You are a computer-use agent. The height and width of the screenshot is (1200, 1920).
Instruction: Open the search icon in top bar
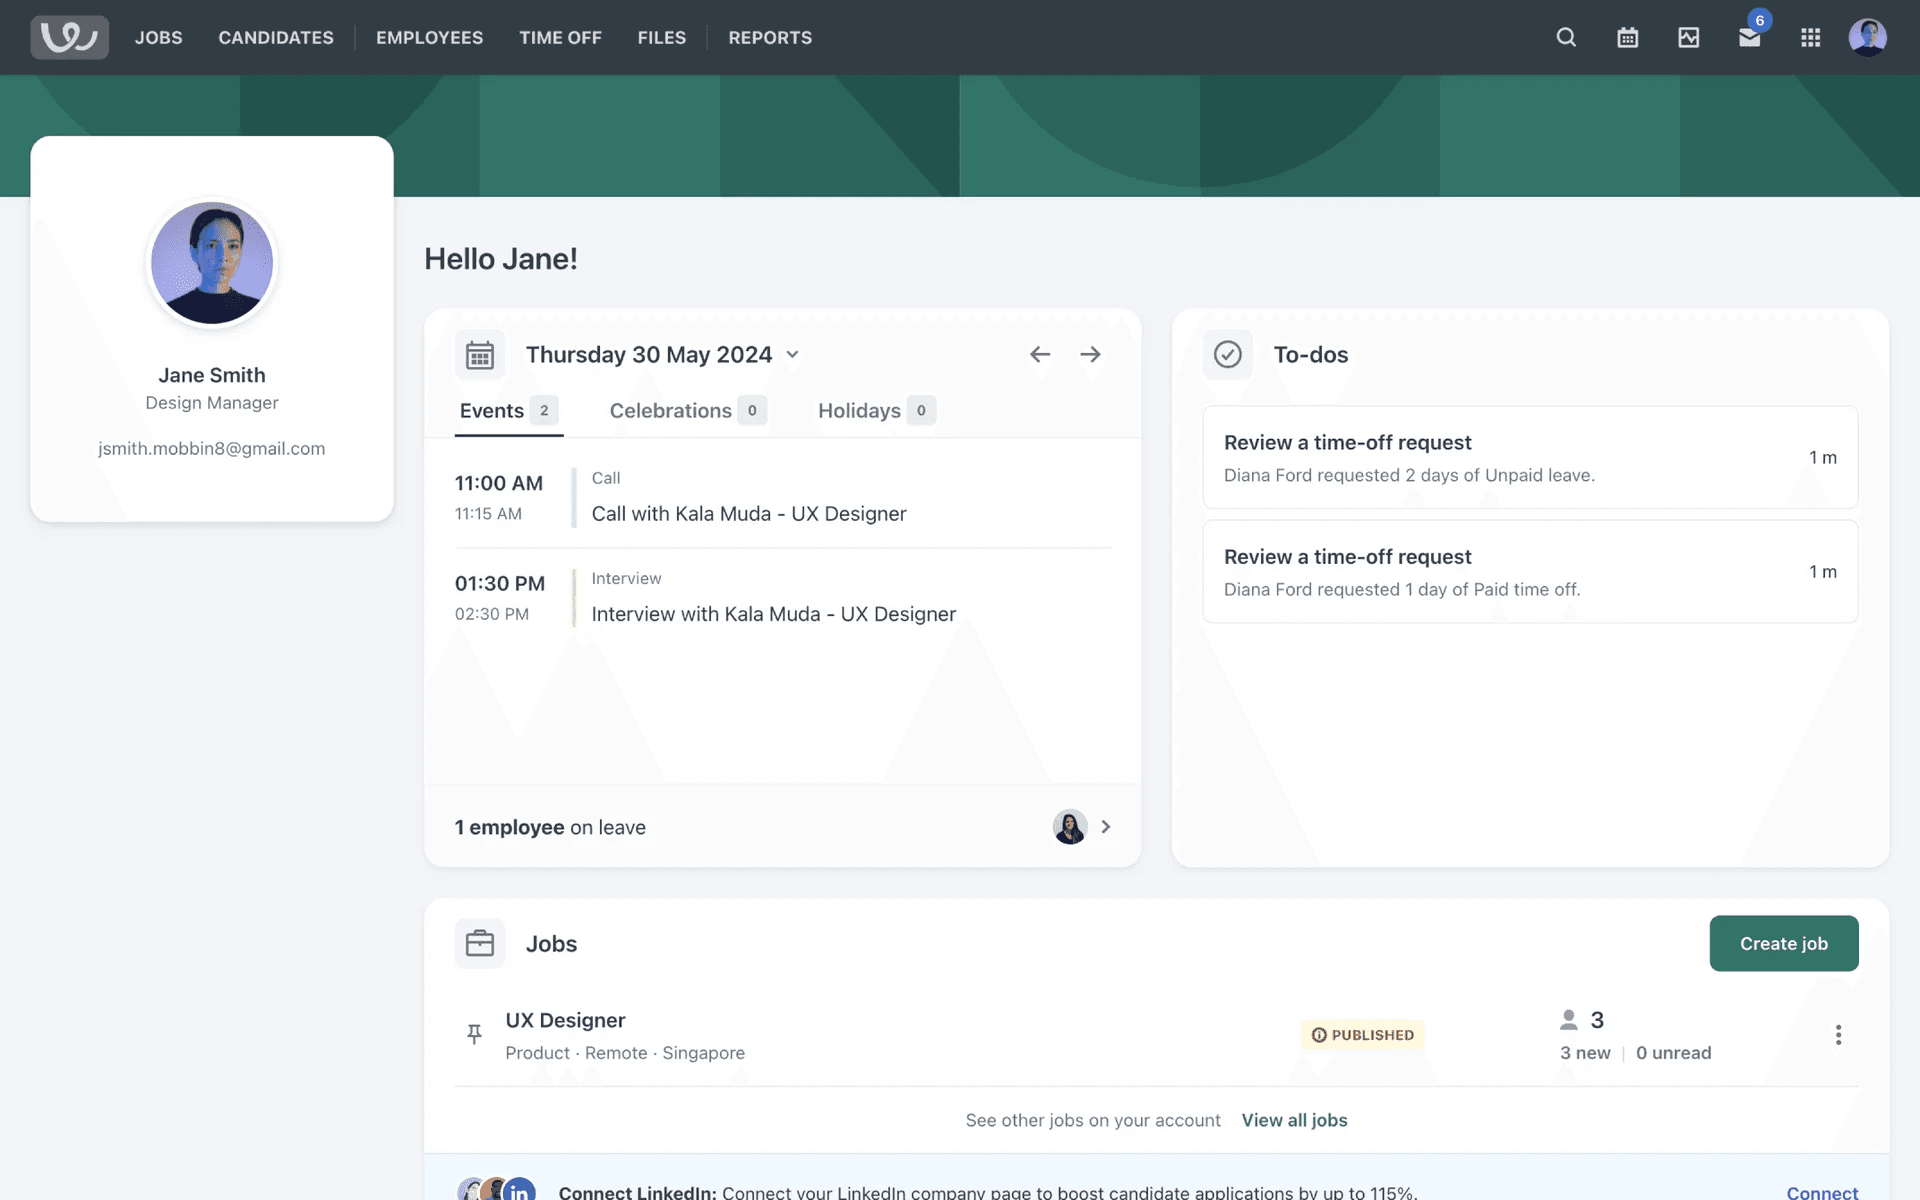pyautogui.click(x=1566, y=37)
